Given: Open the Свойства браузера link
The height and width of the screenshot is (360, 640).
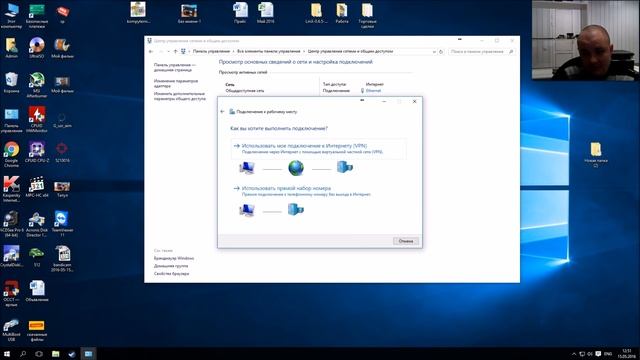Looking at the screenshot, I should (x=171, y=273).
